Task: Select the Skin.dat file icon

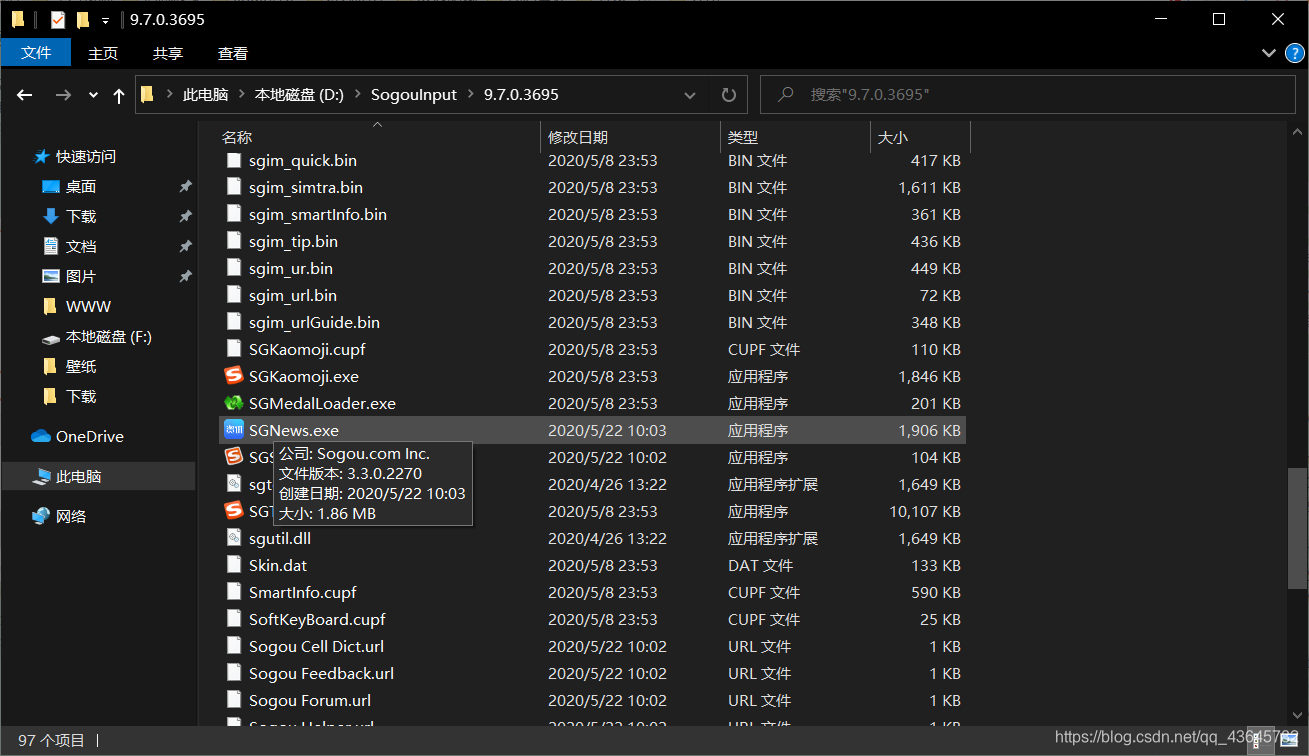Action: click(x=234, y=565)
